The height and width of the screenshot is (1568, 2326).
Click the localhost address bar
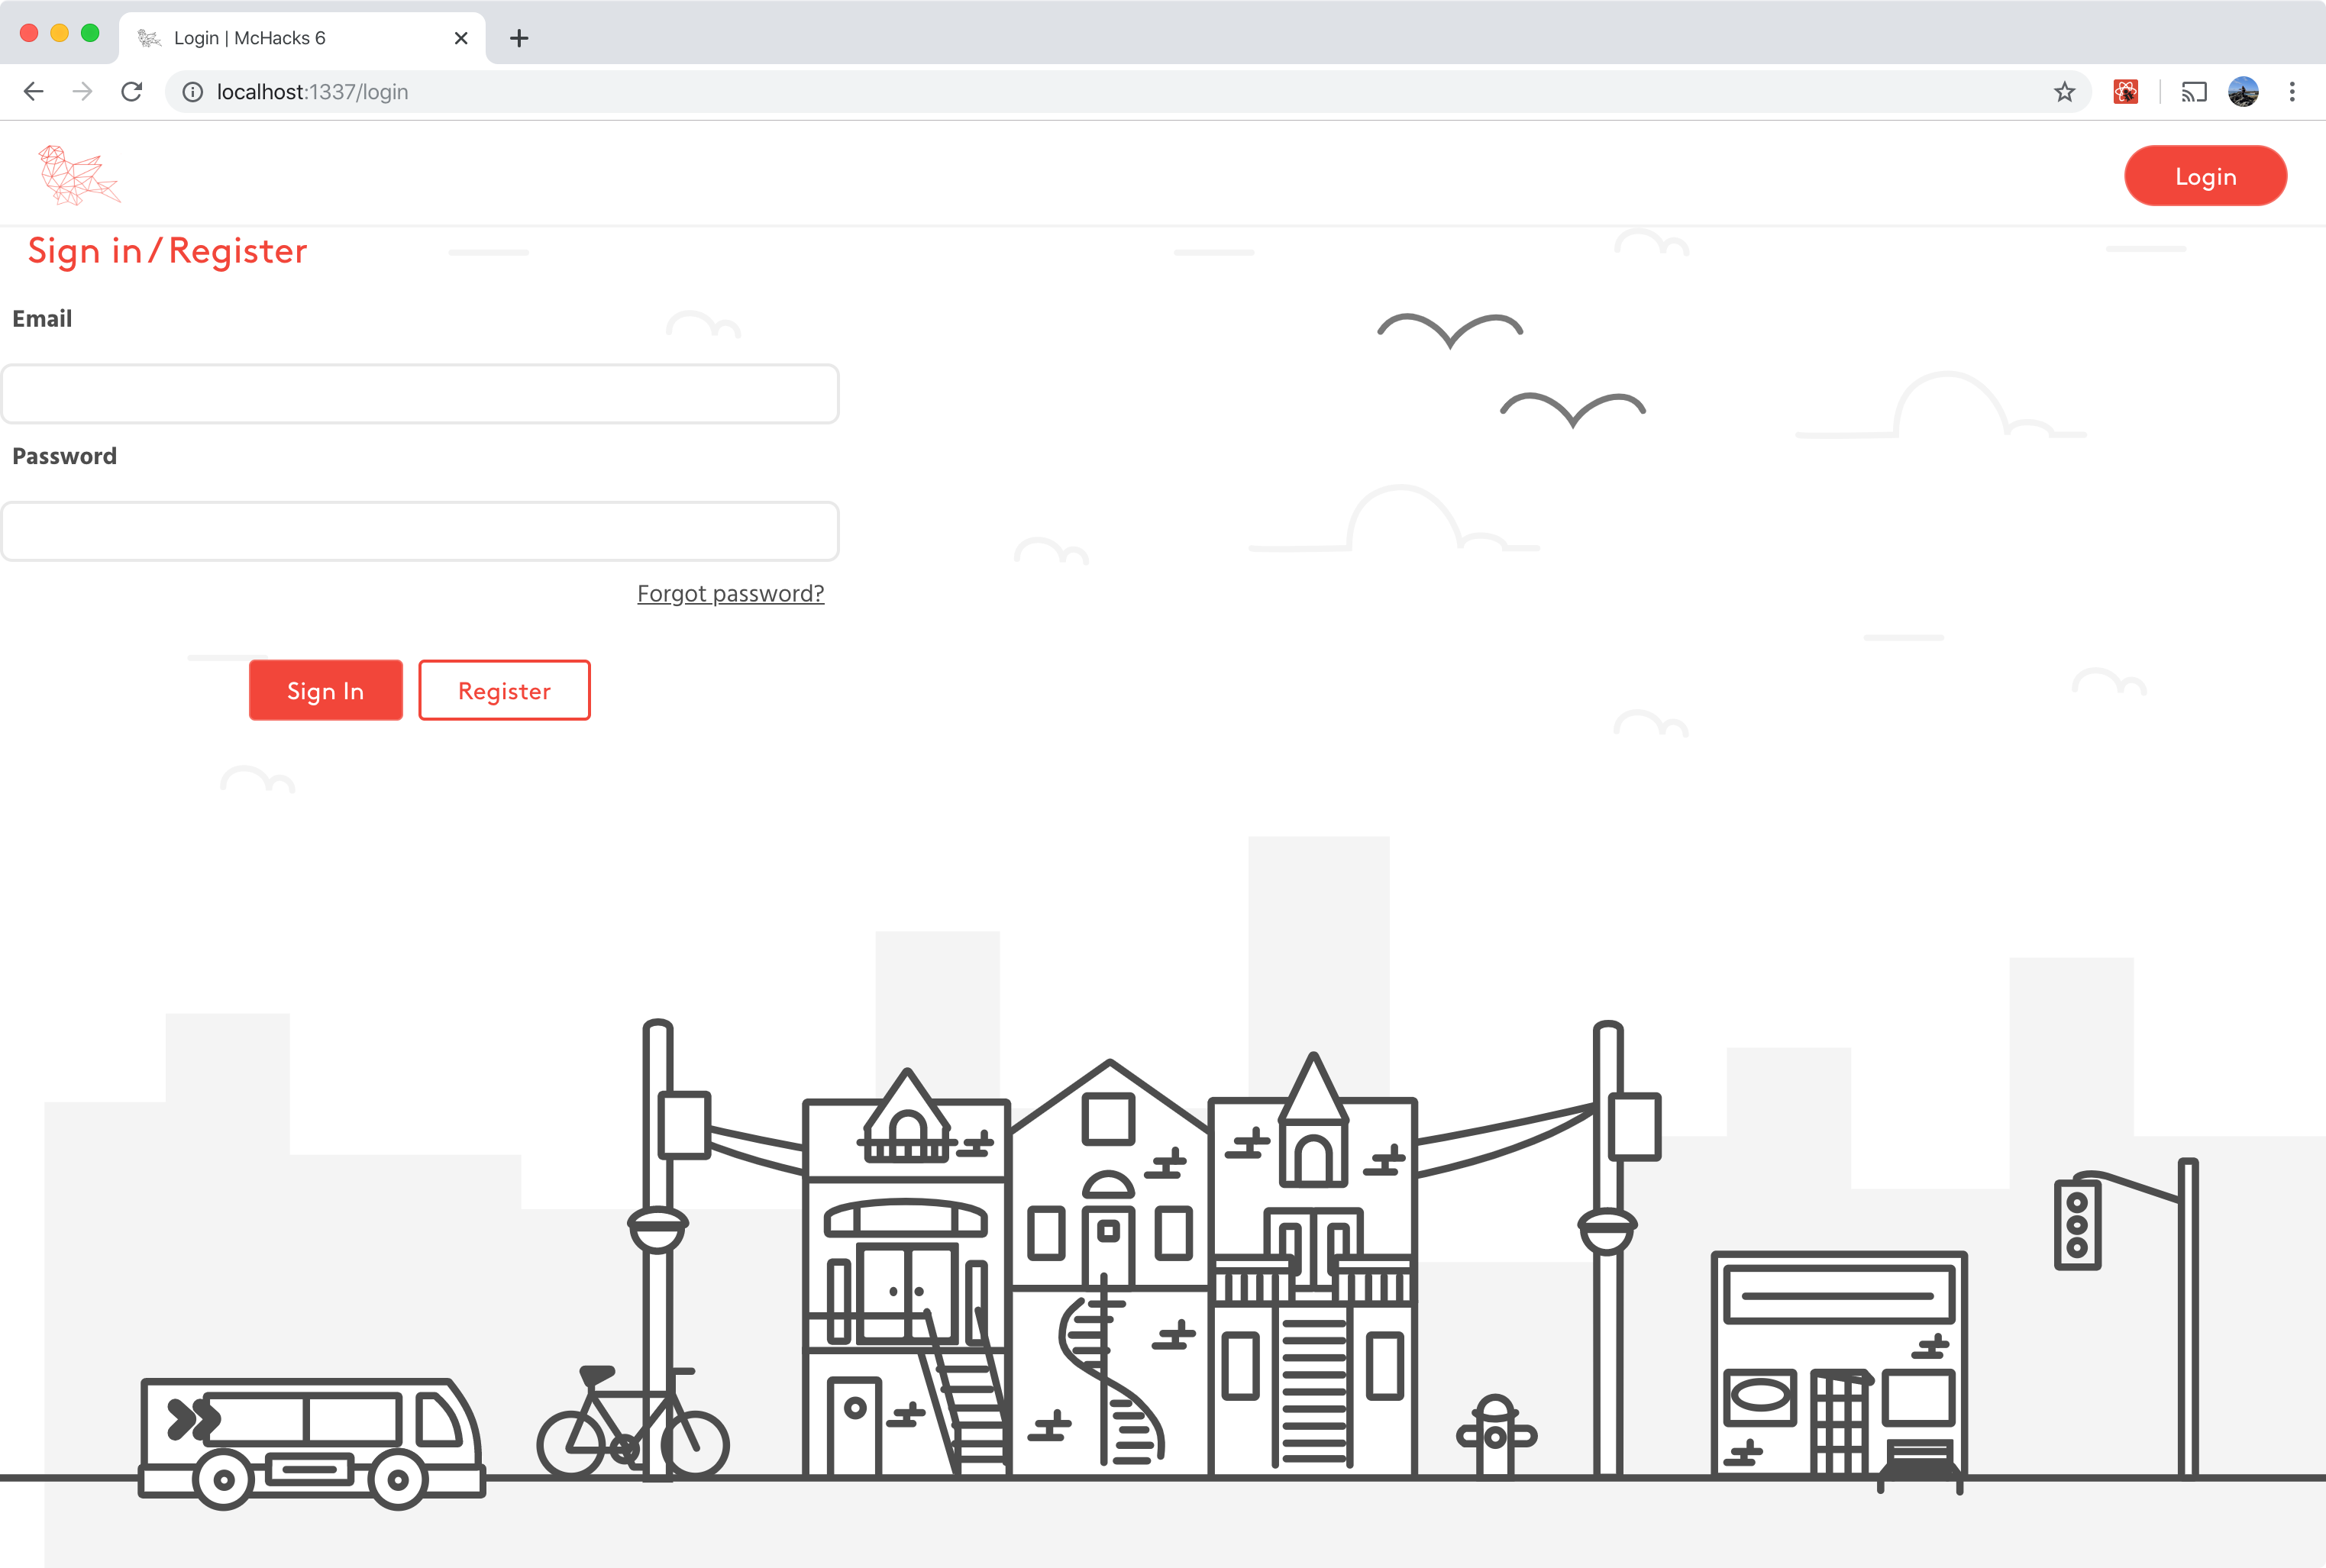pos(1100,92)
